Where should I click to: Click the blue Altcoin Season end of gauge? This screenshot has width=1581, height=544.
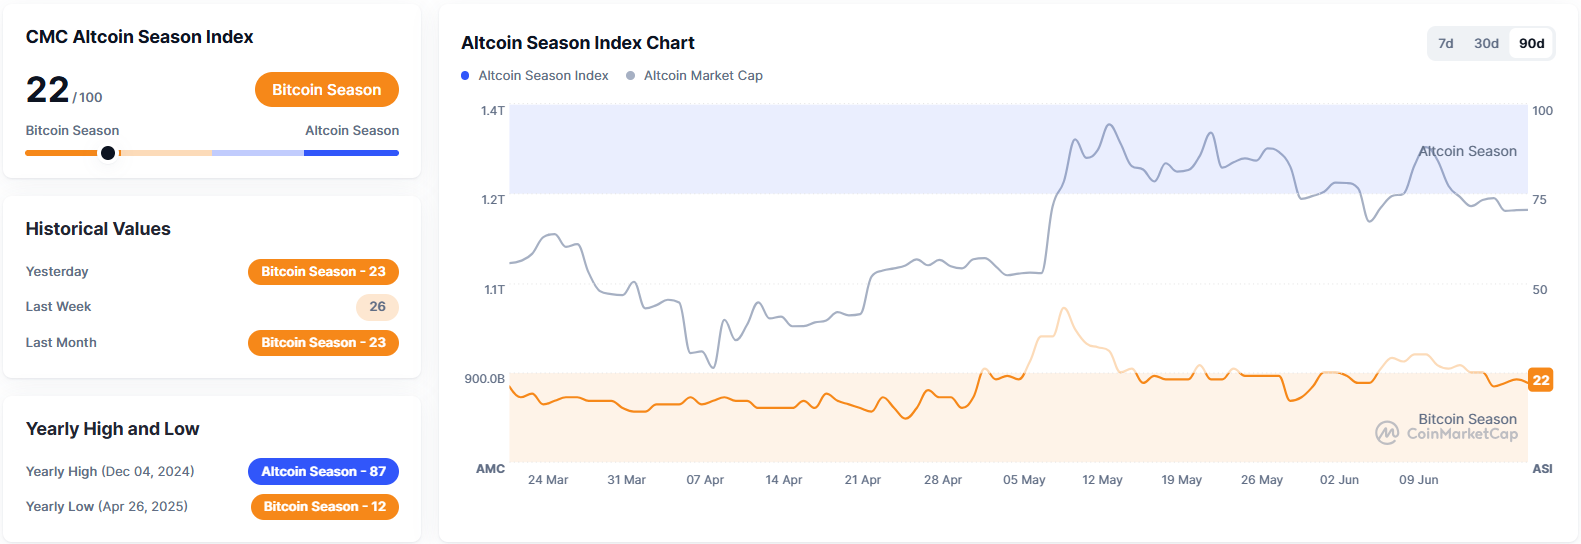351,153
